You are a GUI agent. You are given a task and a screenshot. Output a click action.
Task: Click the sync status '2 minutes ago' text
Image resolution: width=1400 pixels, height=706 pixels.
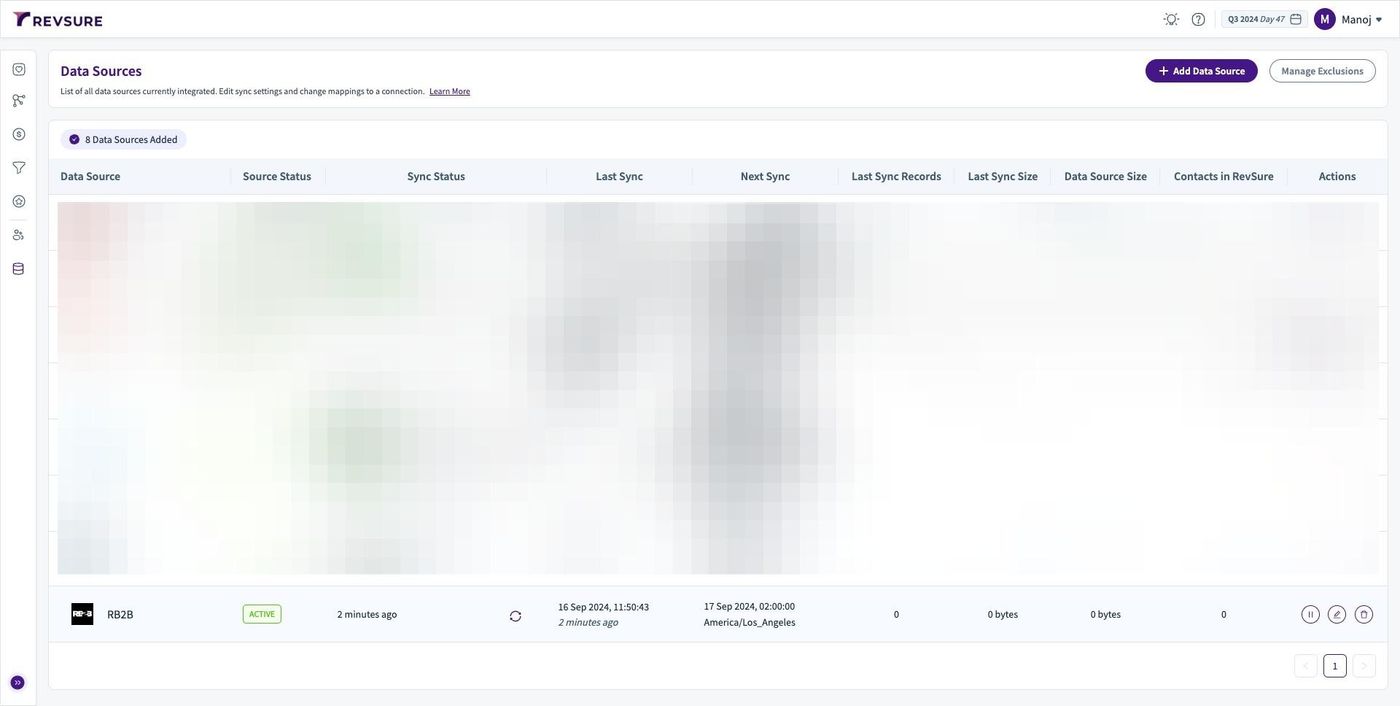[367, 614]
